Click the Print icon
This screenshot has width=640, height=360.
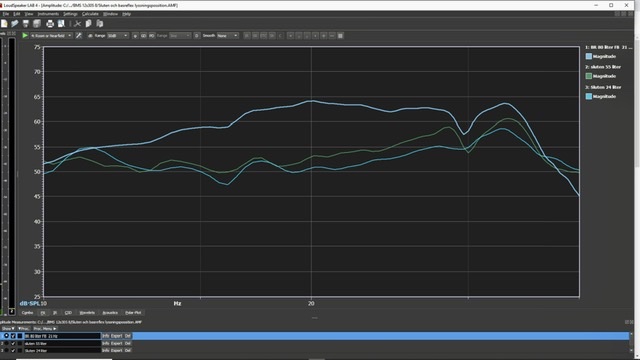tap(50, 24)
